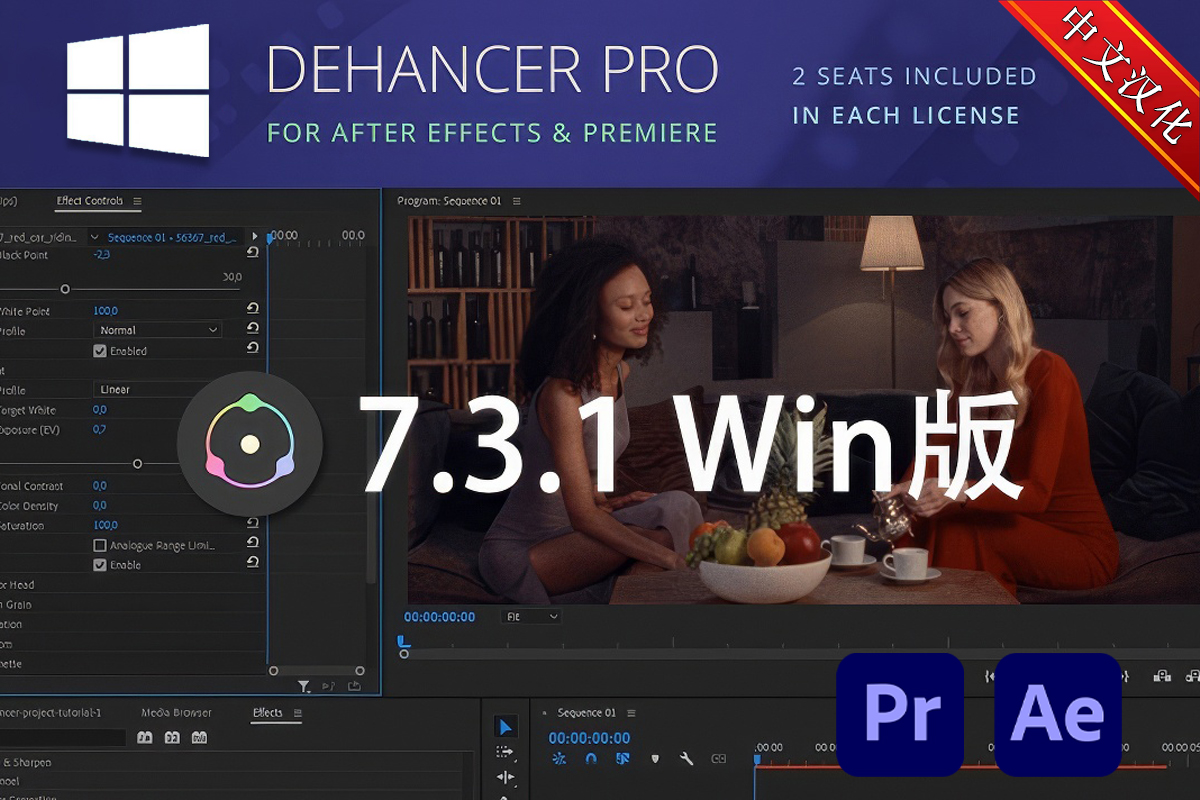Uncheck the Enable checkbox below Analogue Range
1200x800 pixels.
(100, 565)
